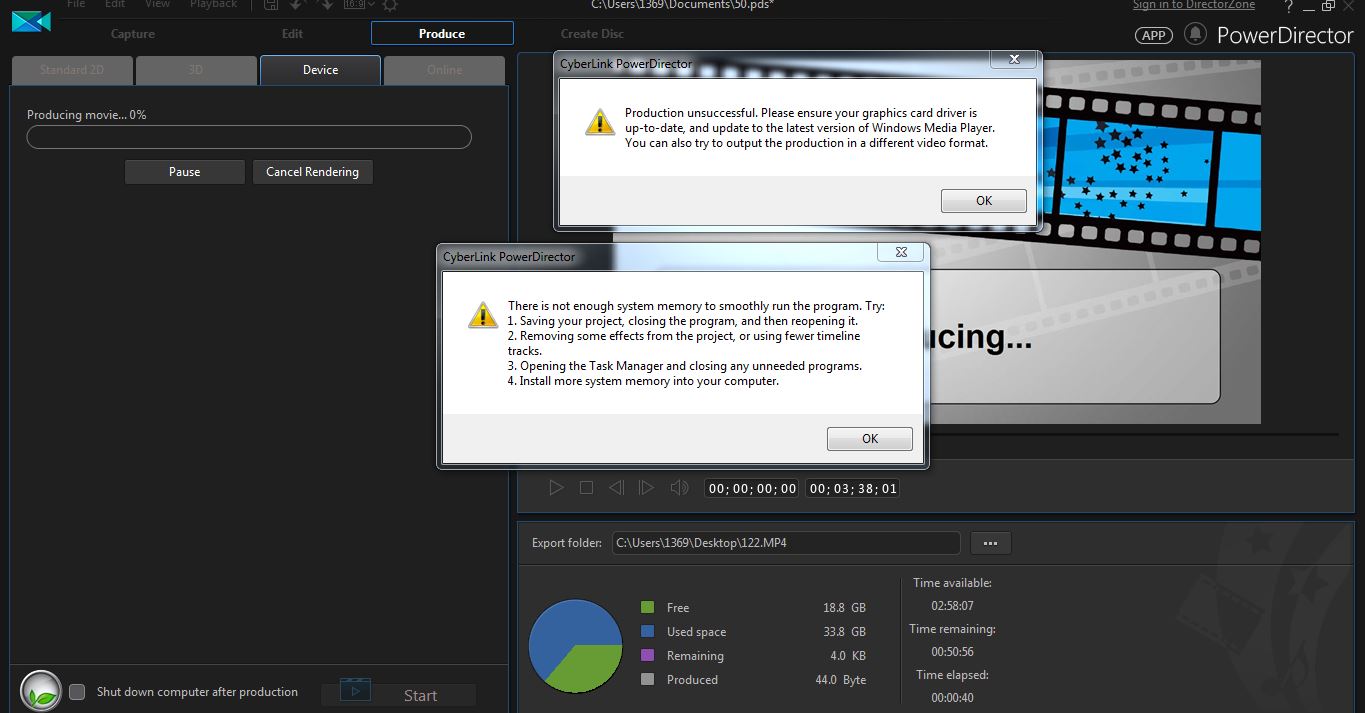Open the Edit menu in the menu bar
1365x713 pixels.
(x=115, y=4)
